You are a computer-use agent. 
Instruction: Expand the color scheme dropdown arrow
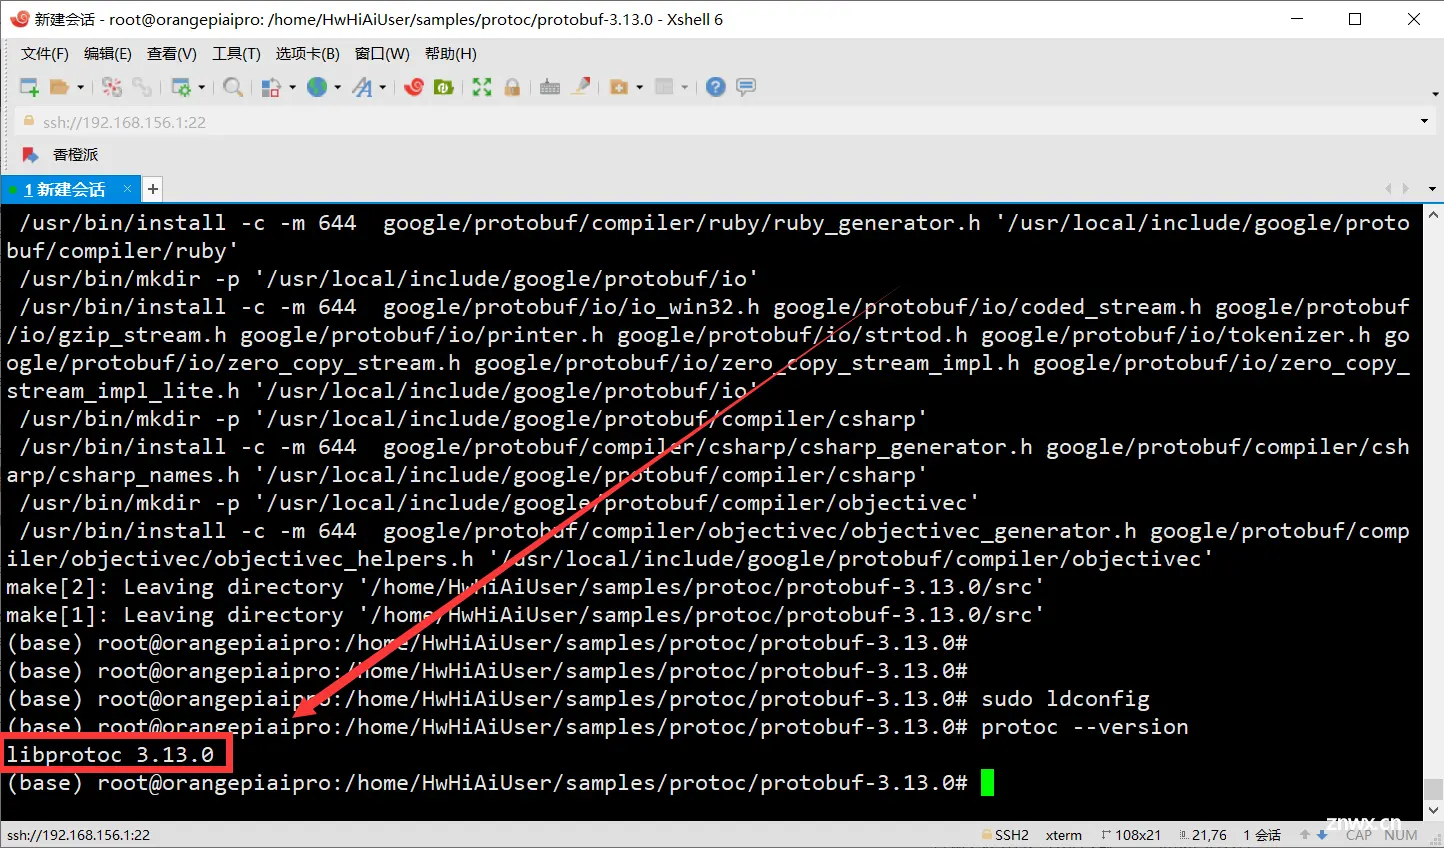(292, 87)
